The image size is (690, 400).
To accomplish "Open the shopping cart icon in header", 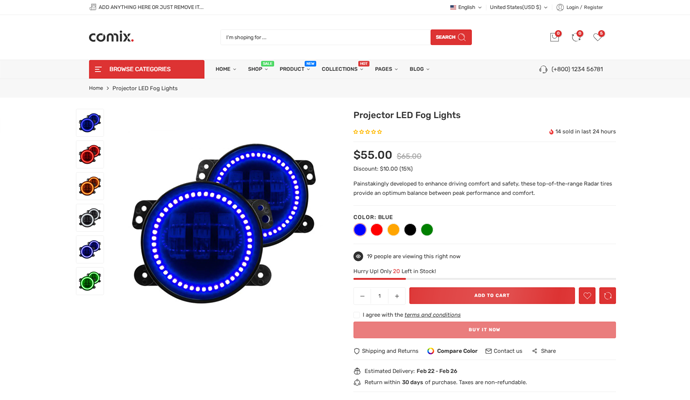I will (x=554, y=37).
